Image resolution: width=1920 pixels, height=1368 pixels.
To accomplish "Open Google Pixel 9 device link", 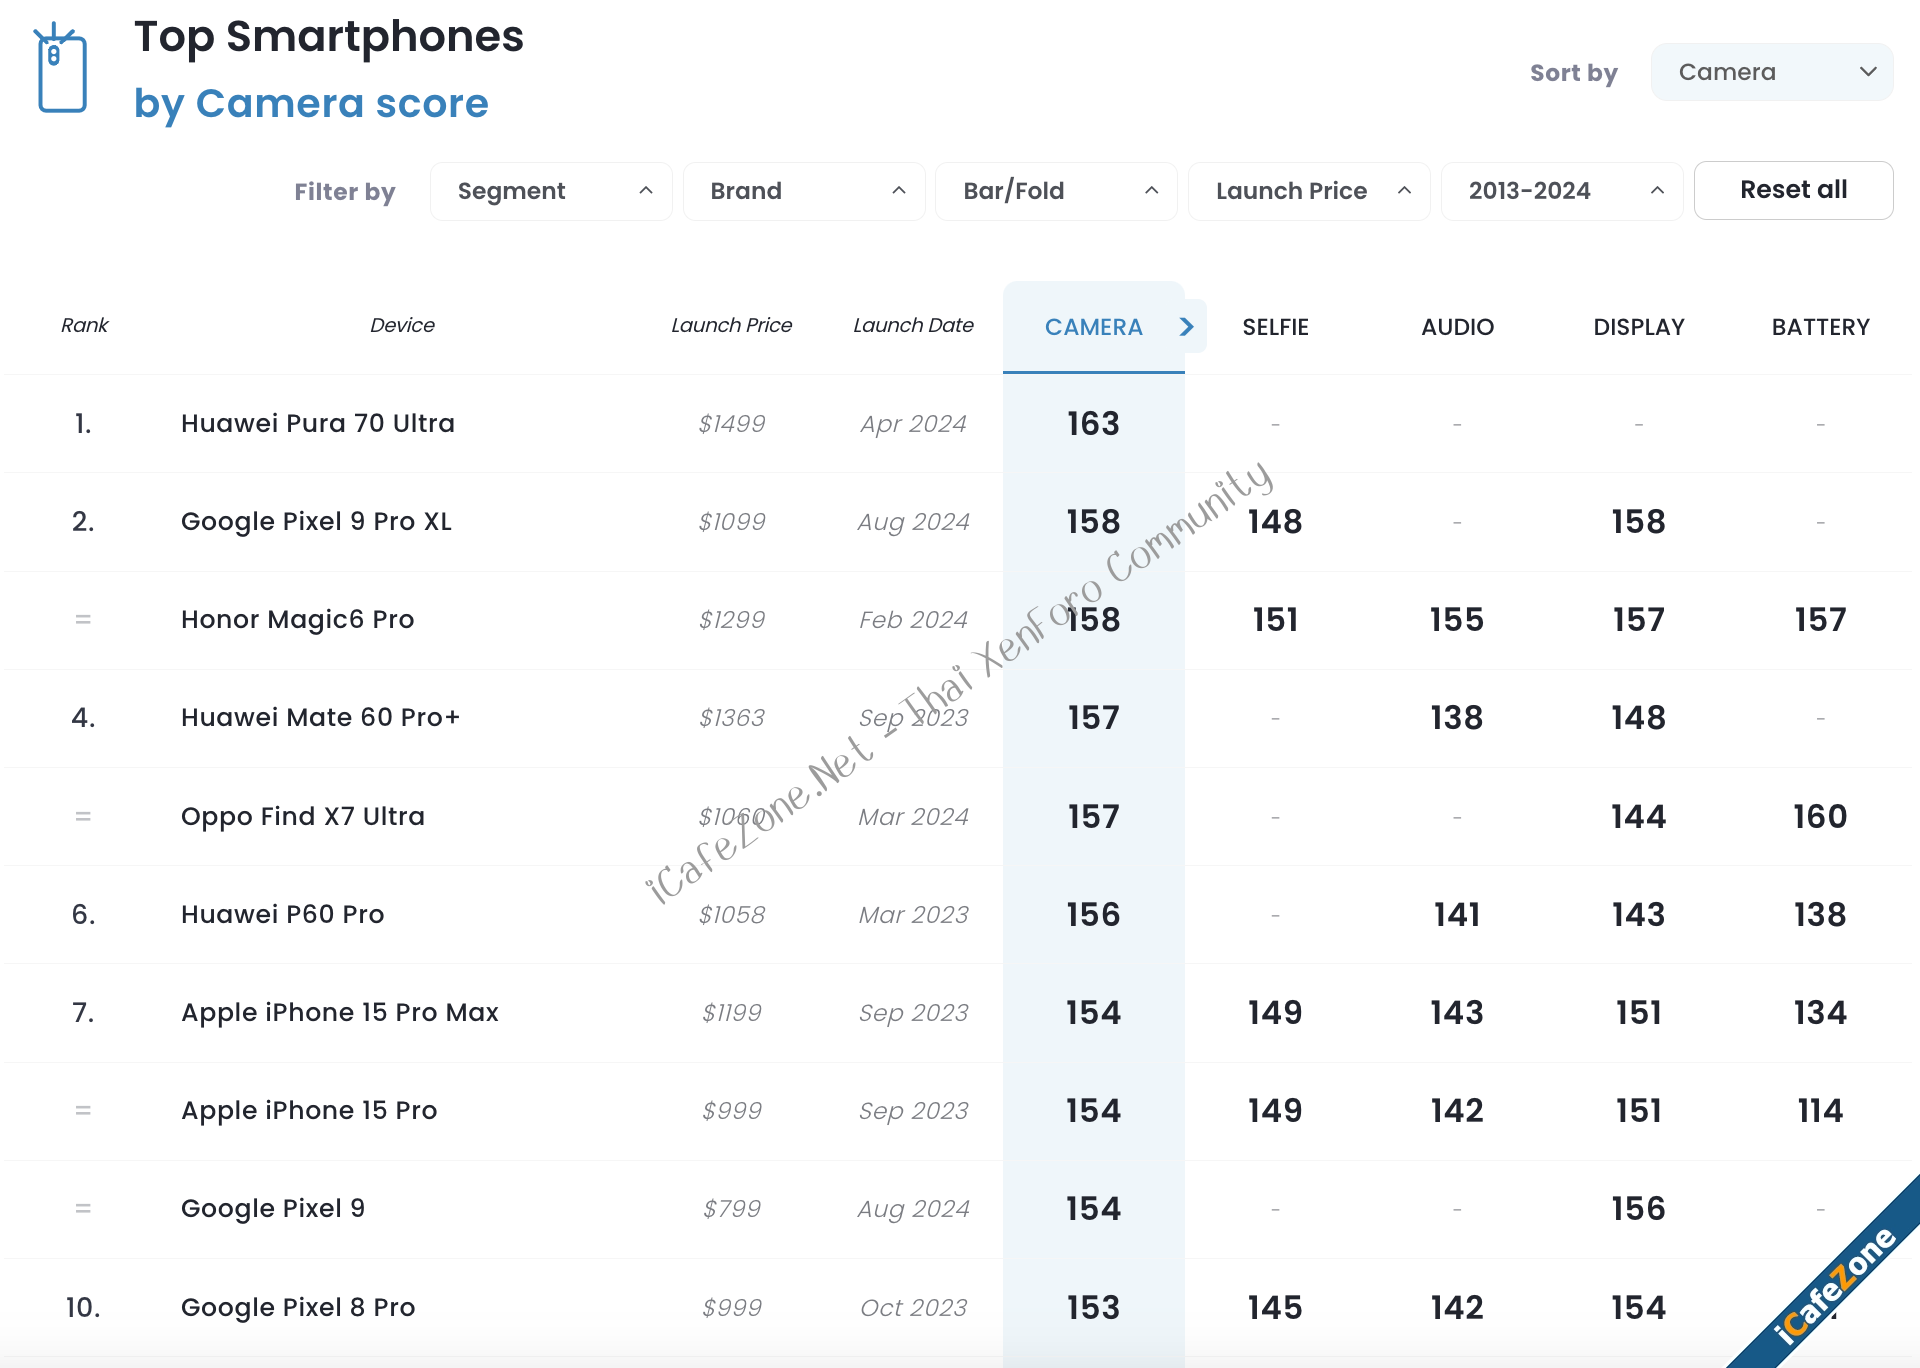I will (x=273, y=1208).
